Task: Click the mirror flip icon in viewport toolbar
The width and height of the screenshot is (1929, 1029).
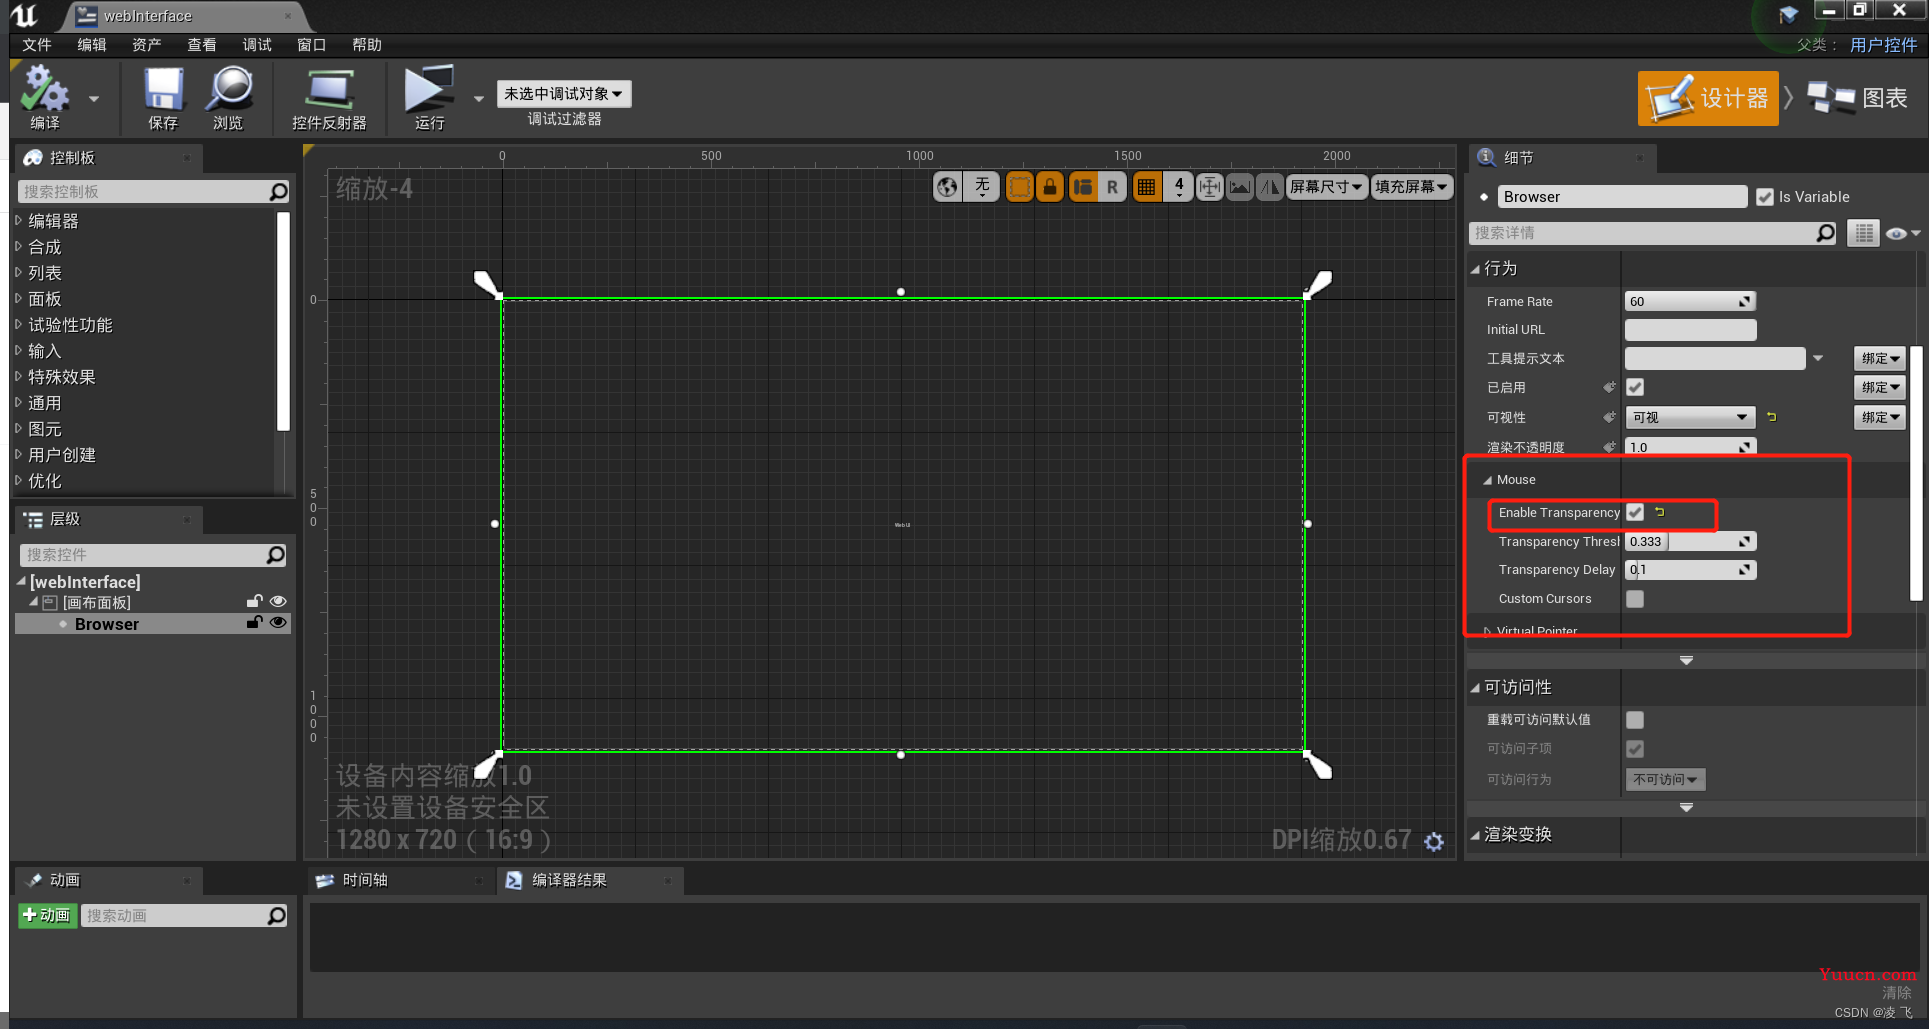Action: pyautogui.click(x=1270, y=187)
